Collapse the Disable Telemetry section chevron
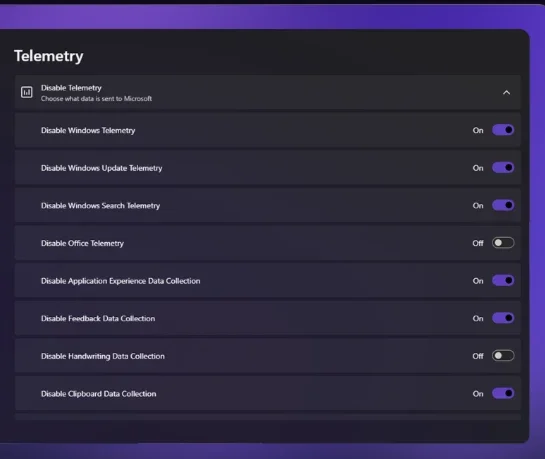Image resolution: width=545 pixels, height=459 pixels. pos(506,93)
